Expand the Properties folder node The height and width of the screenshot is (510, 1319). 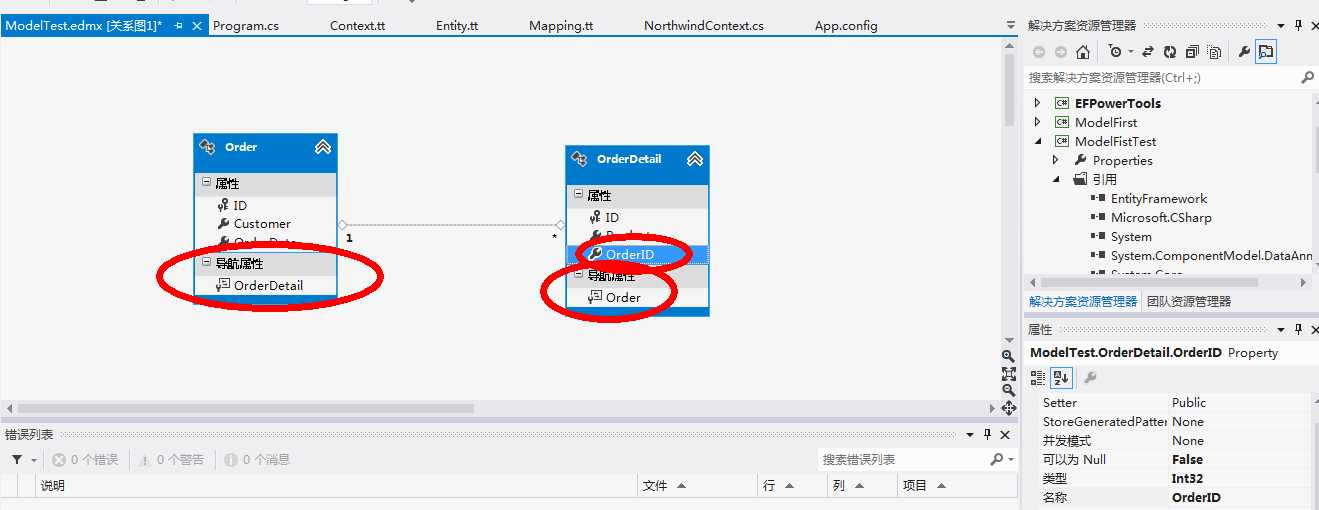(x=1056, y=160)
